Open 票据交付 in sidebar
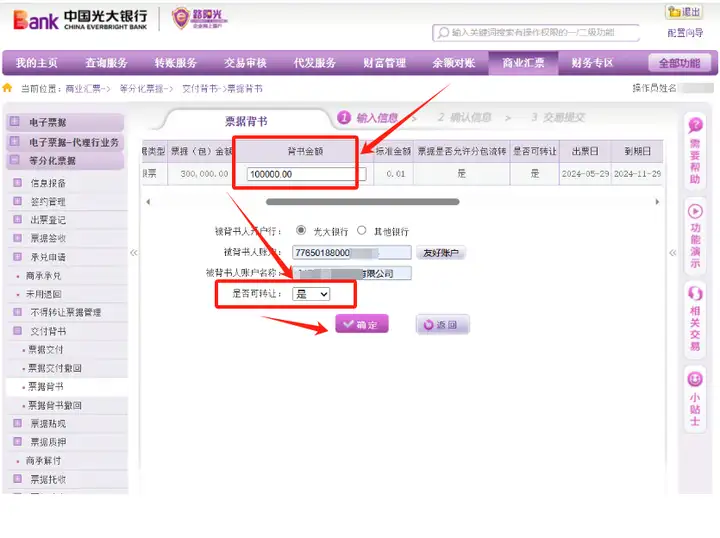 [45, 349]
